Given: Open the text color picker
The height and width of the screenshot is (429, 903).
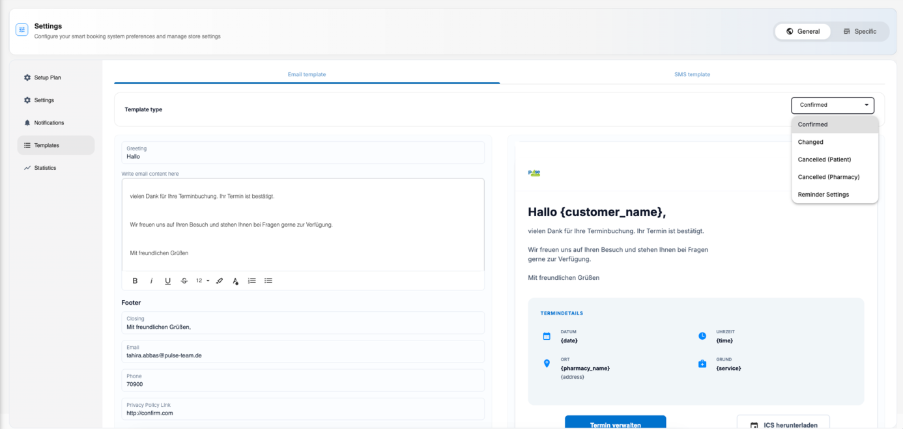Looking at the screenshot, I should 235,281.
